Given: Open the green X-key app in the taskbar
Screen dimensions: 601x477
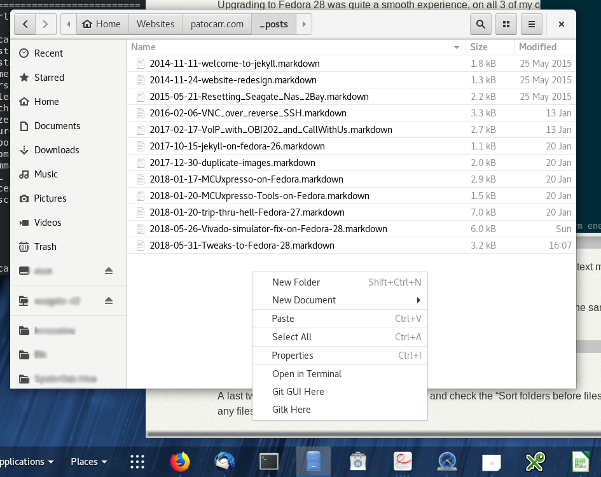Looking at the screenshot, I should (x=535, y=462).
